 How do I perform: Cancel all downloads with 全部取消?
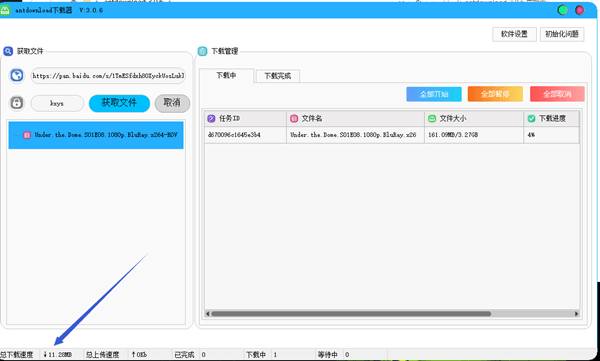(x=557, y=94)
